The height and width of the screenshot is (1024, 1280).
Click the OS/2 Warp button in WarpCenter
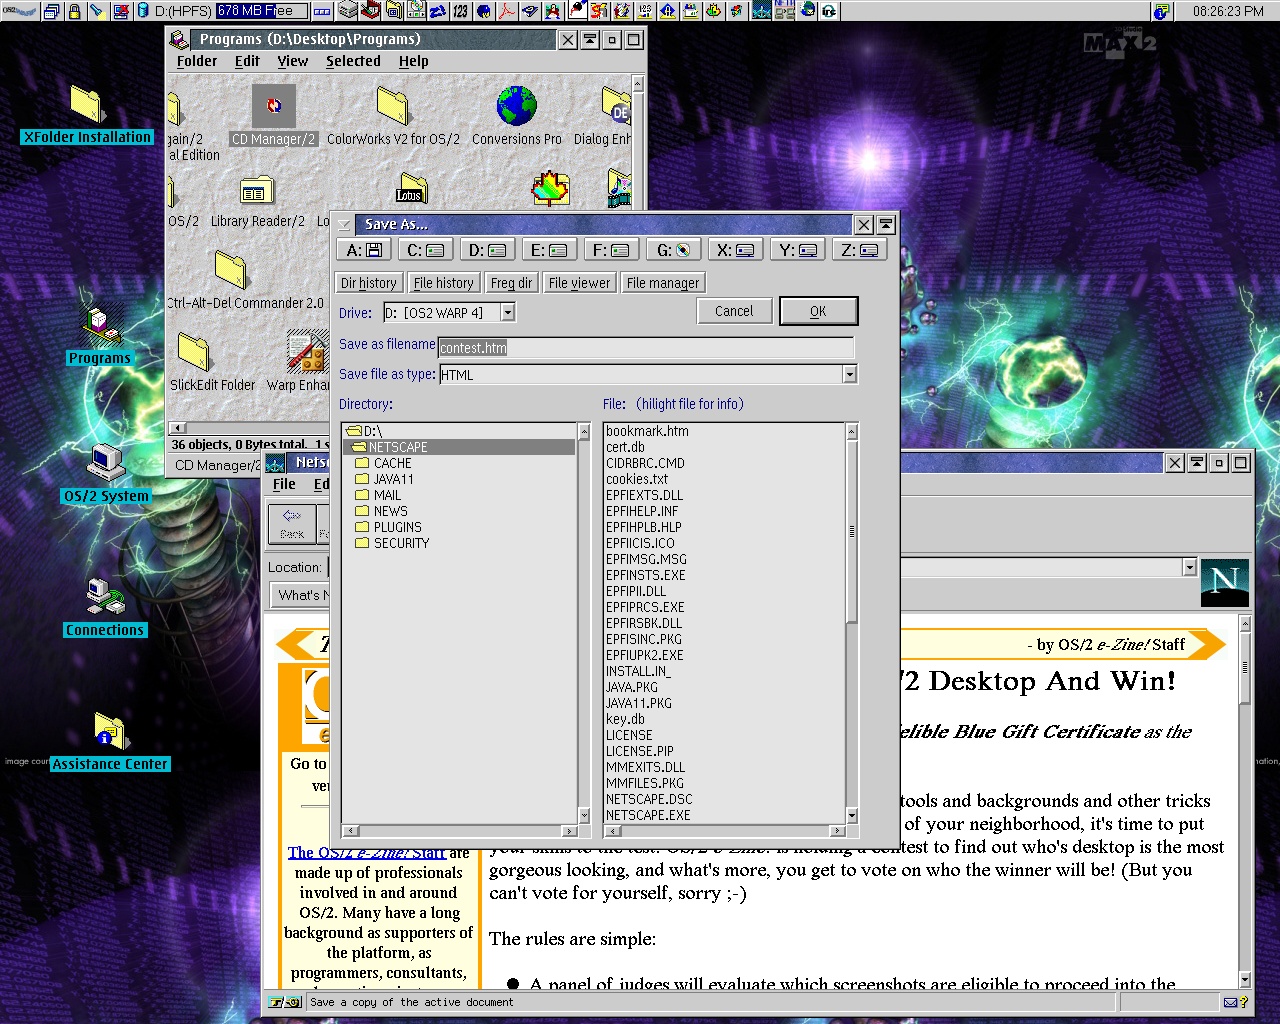[20, 11]
